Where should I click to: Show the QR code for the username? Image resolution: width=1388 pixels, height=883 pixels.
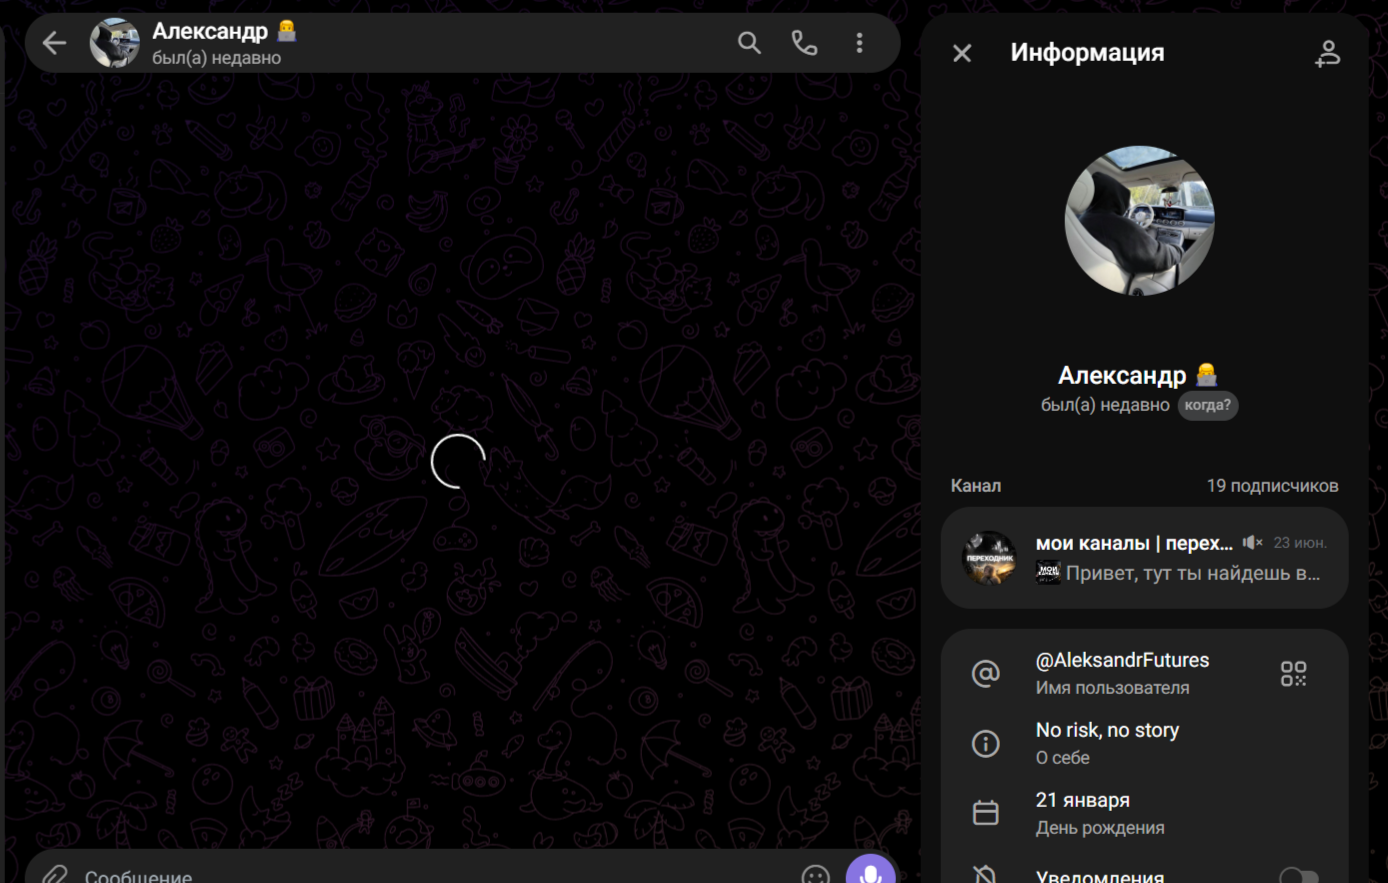(1293, 673)
